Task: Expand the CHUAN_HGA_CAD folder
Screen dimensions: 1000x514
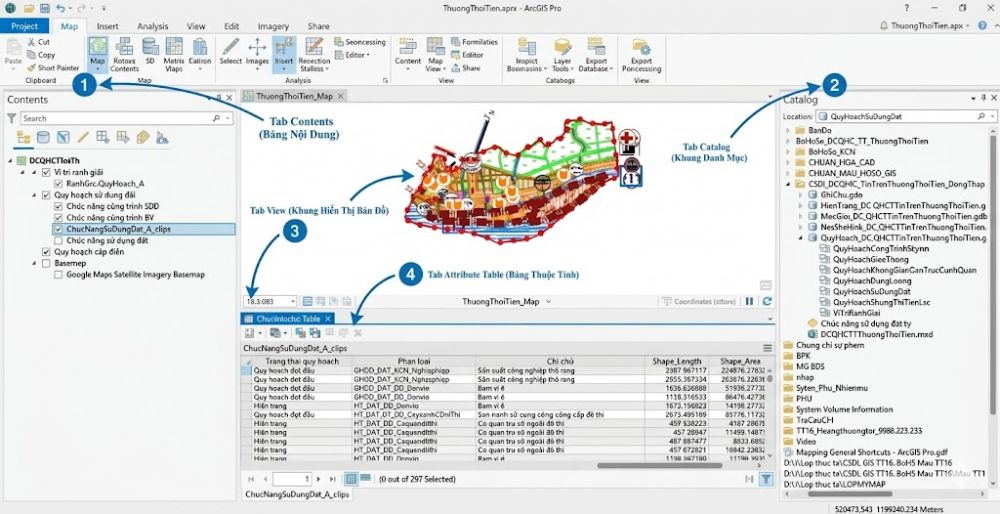Action: (788, 163)
